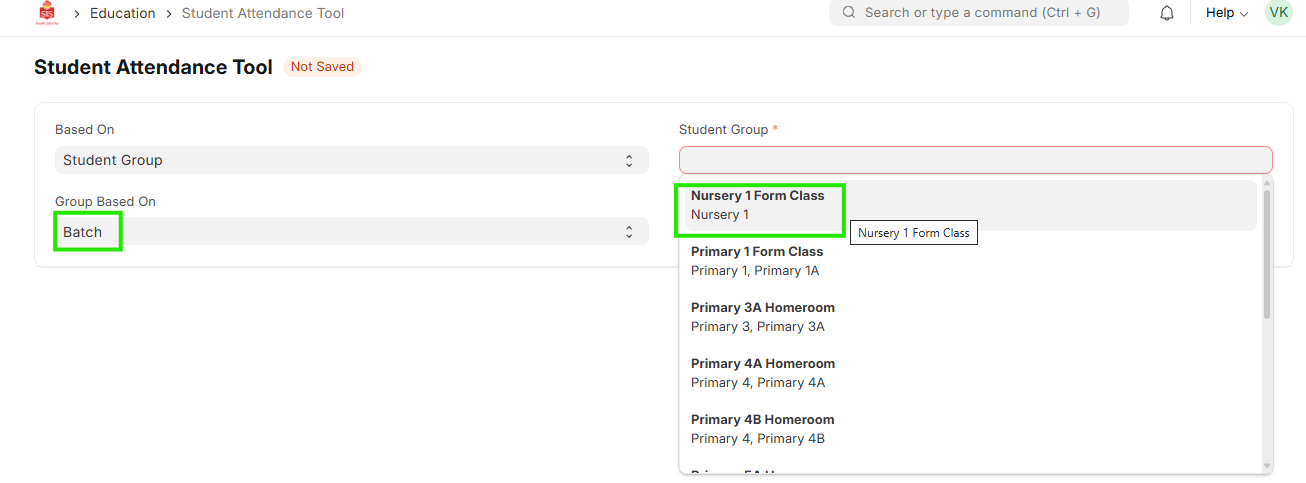The width and height of the screenshot is (1306, 483).
Task: Choose Primary 4B Homeroom option
Action: [x=762, y=429]
